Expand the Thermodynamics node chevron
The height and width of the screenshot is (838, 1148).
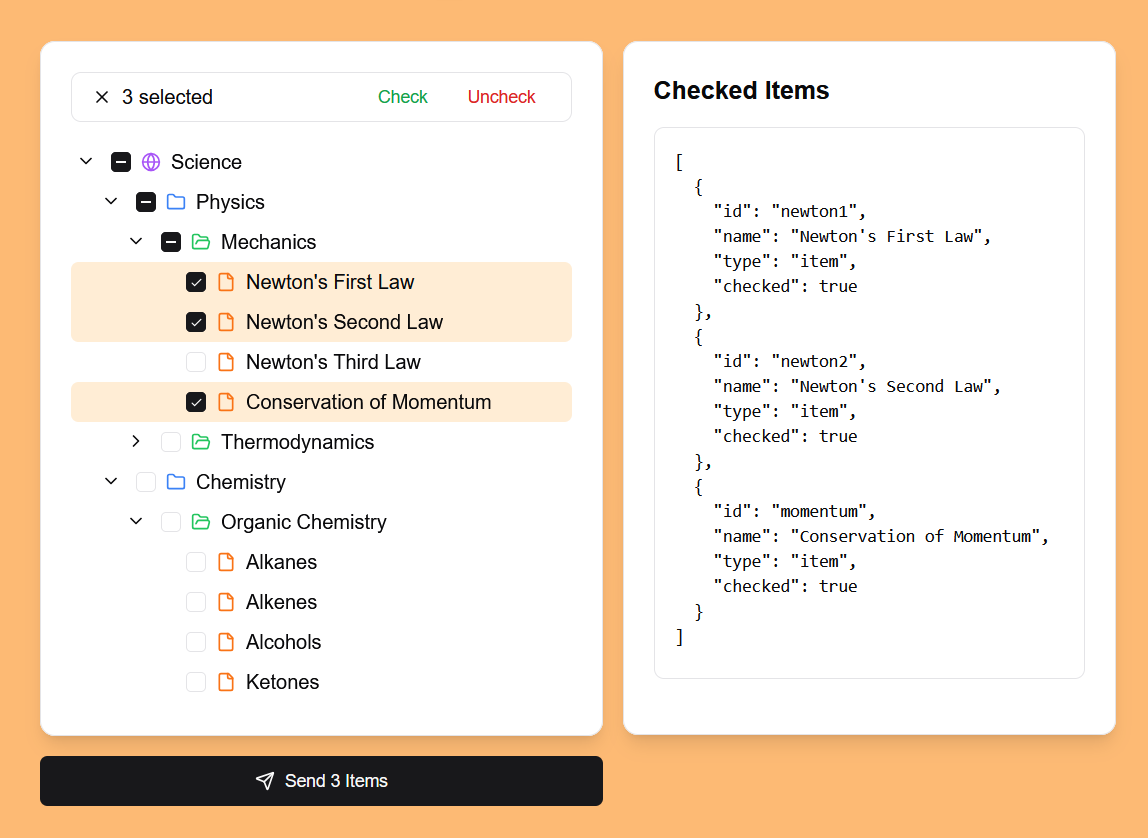click(136, 441)
